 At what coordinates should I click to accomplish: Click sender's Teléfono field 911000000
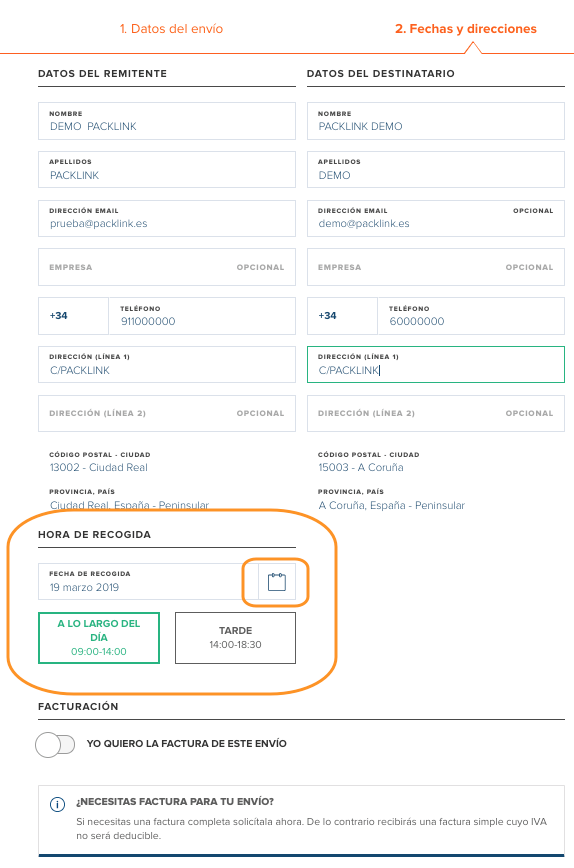[x=202, y=316]
